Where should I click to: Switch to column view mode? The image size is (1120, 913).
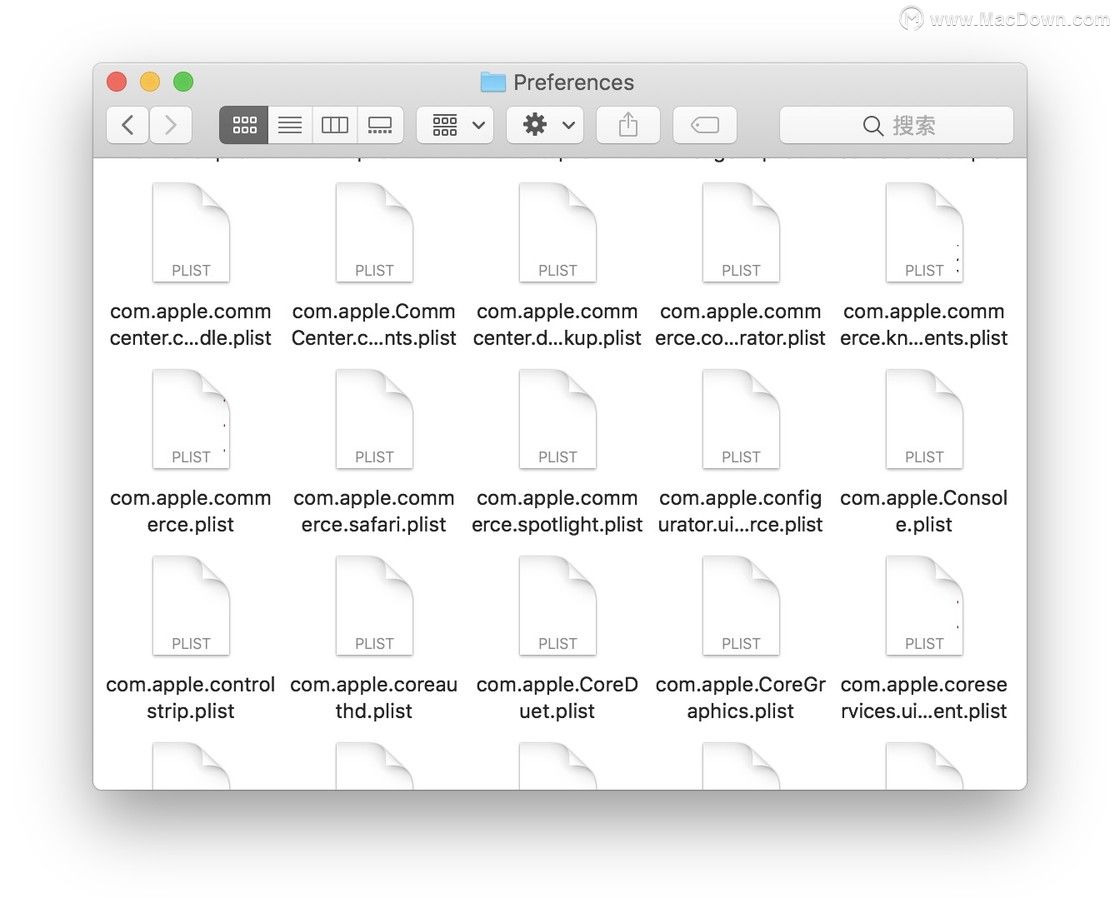point(334,126)
